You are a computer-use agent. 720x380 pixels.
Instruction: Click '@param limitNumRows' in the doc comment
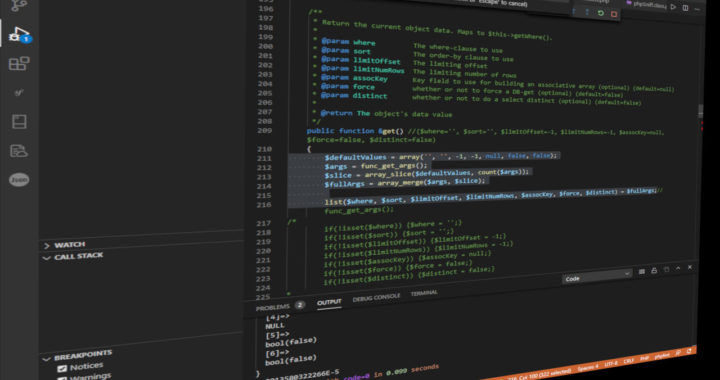click(x=363, y=69)
